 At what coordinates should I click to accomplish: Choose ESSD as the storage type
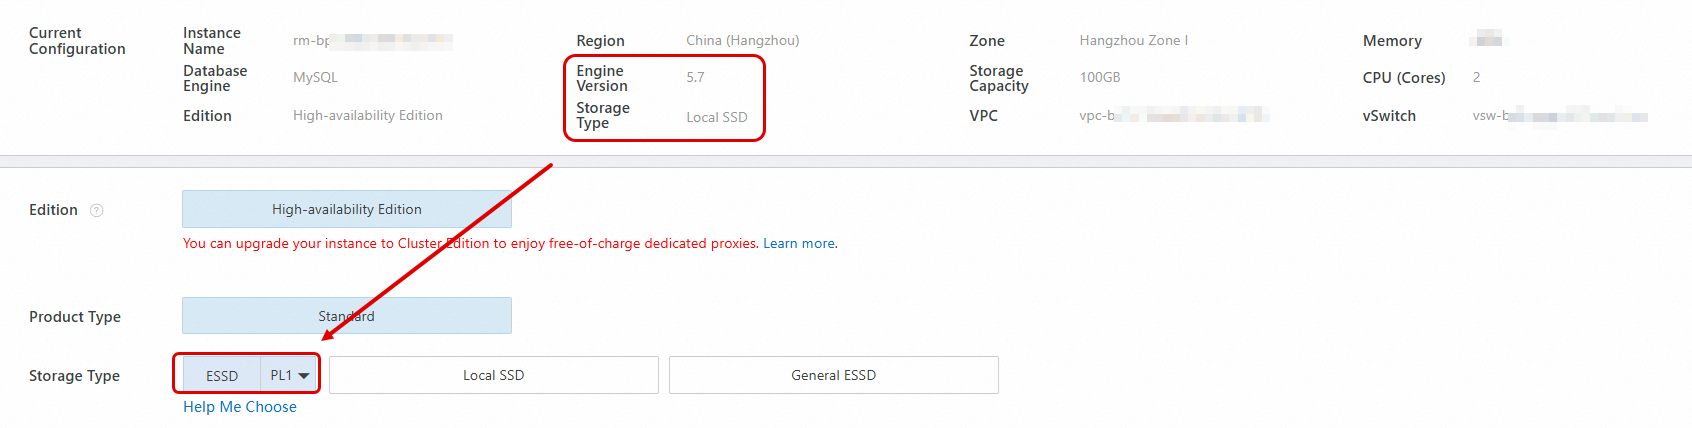click(222, 376)
